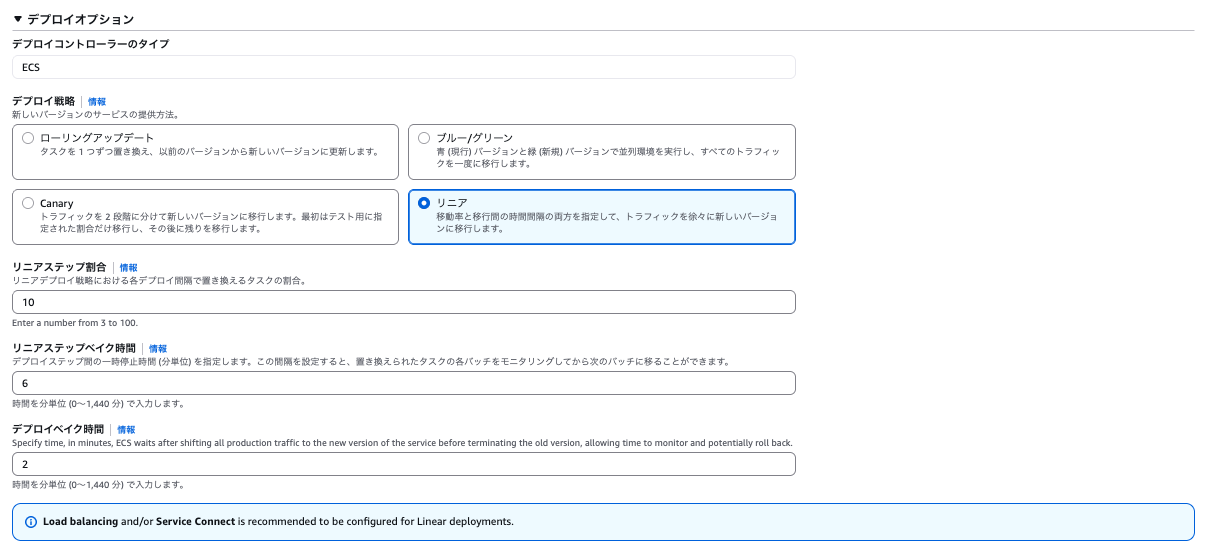Viewport: 1205px width, 554px height.
Task: Click the info icon in the blue banner
Action: point(30,522)
